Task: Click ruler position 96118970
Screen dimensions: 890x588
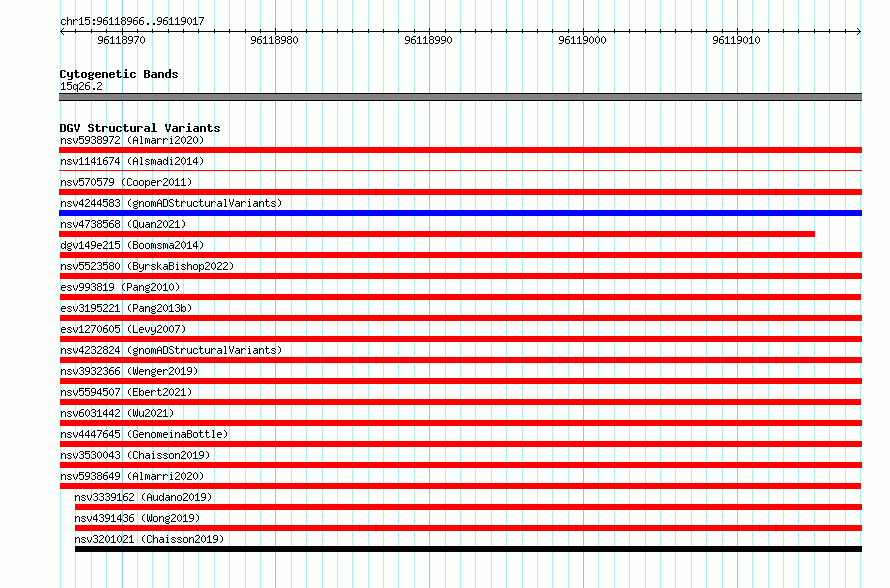Action: click(x=121, y=40)
